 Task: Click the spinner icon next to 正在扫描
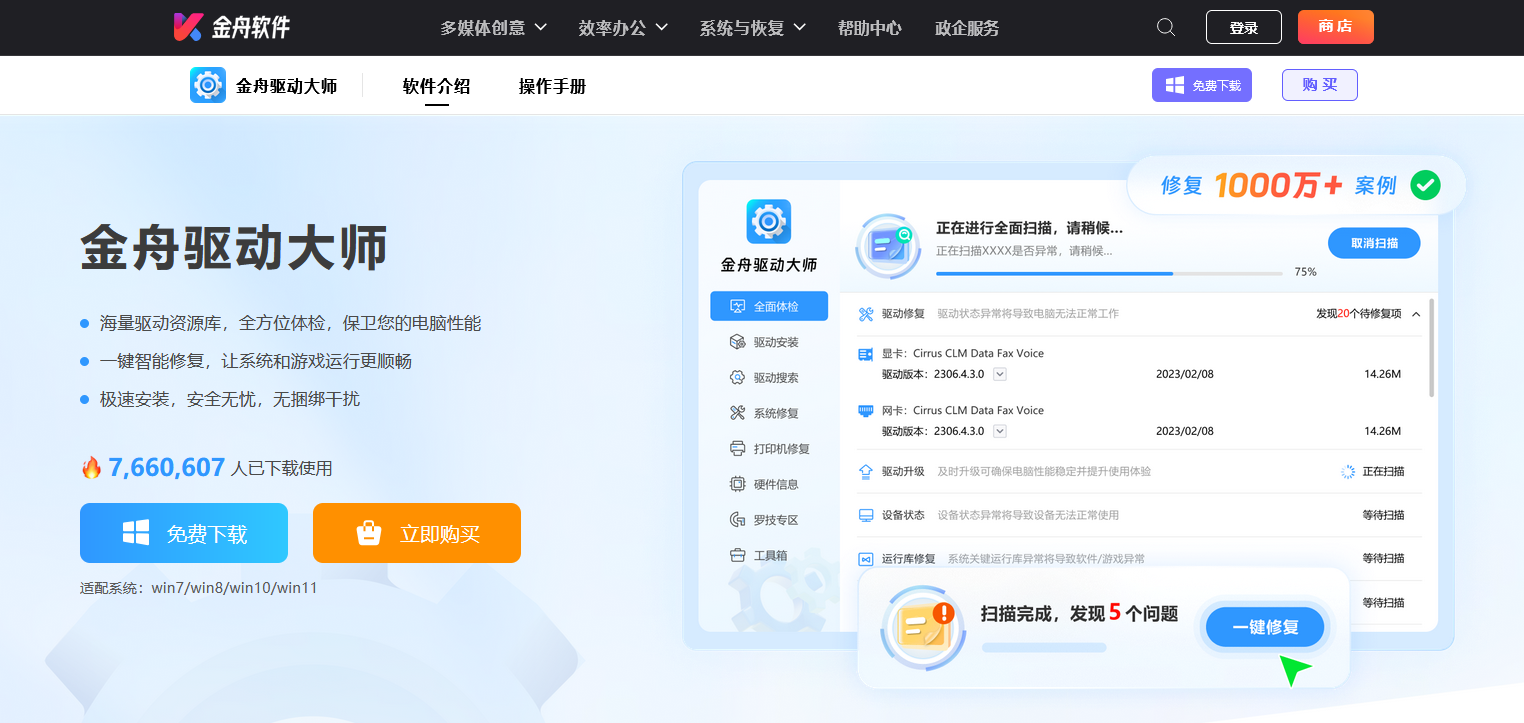coord(1347,471)
